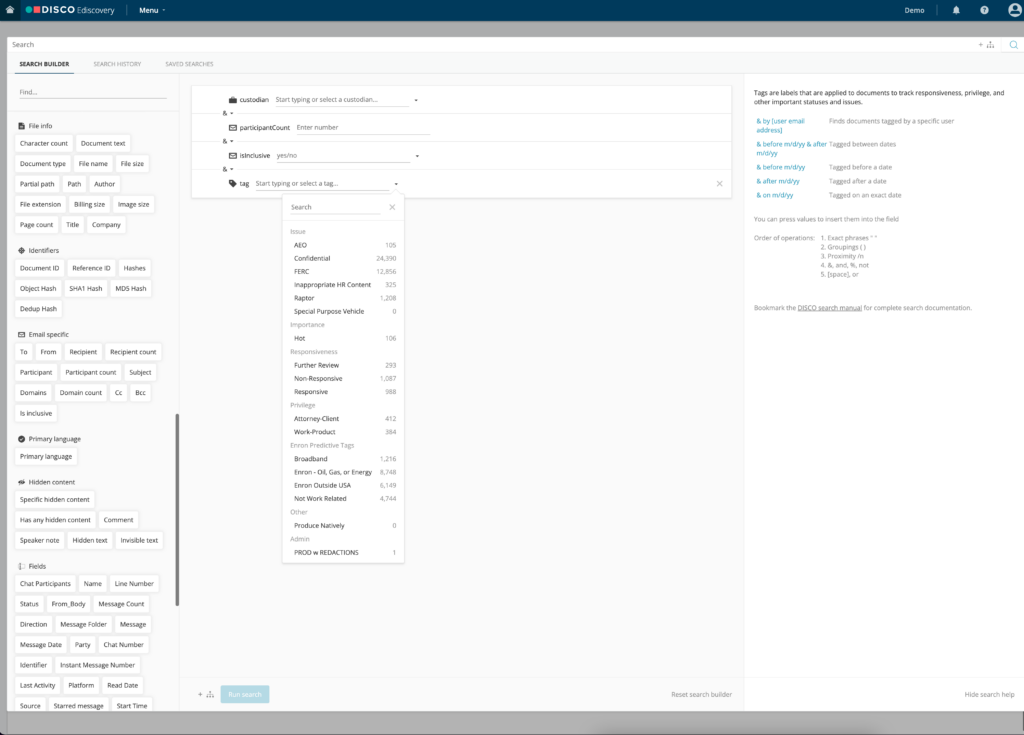1024x735 pixels.
Task: Click the Fields section icon
Action: tap(22, 566)
